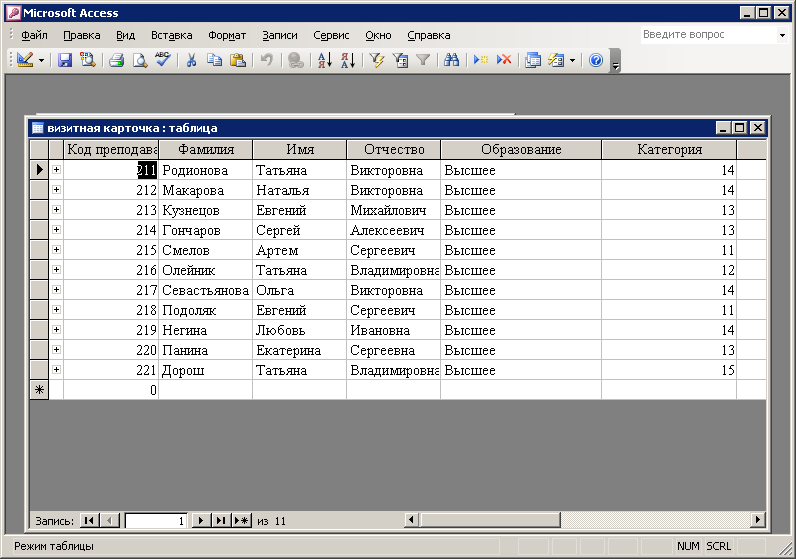Open Toolbar Options arrow at toolbar end

[615, 60]
